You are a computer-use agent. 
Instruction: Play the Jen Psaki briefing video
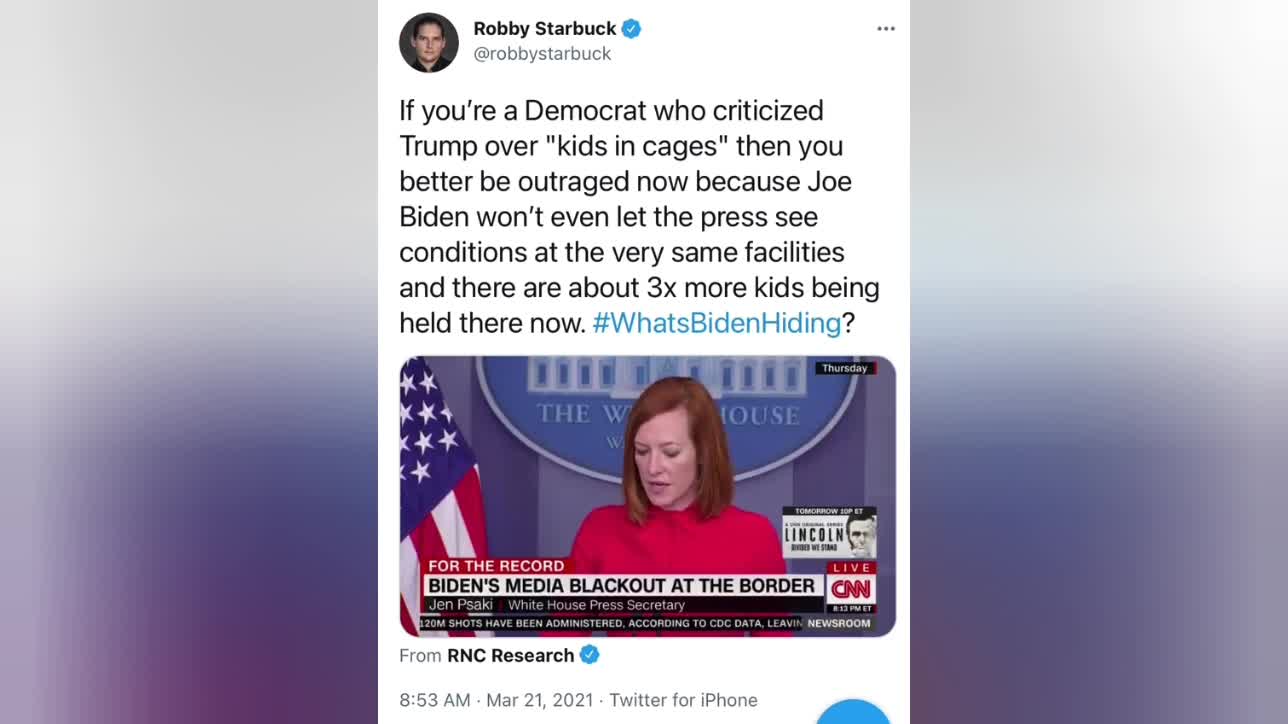tap(647, 496)
